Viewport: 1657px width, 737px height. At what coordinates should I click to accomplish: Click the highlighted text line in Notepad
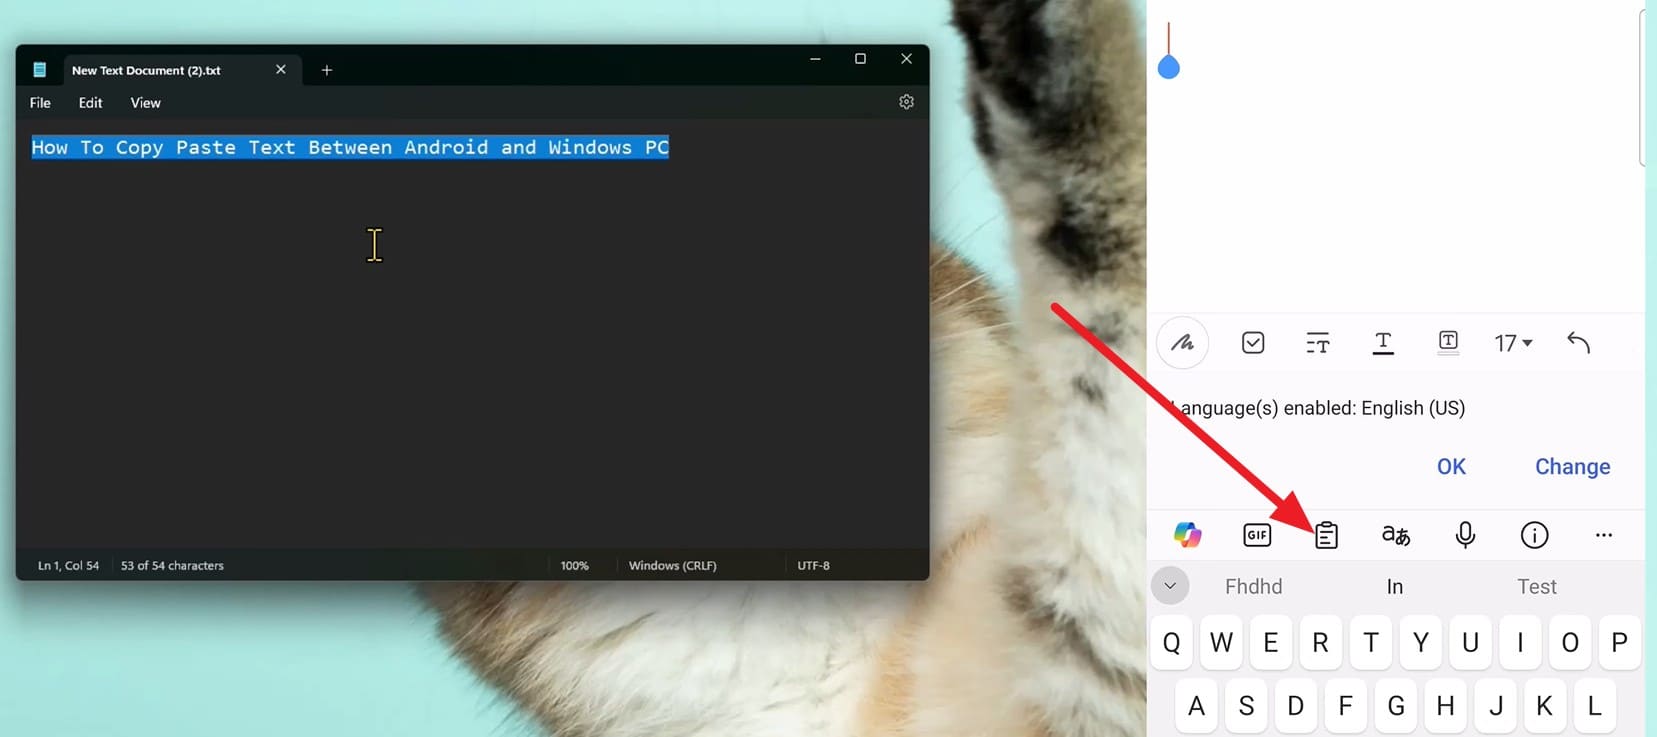pyautogui.click(x=350, y=147)
